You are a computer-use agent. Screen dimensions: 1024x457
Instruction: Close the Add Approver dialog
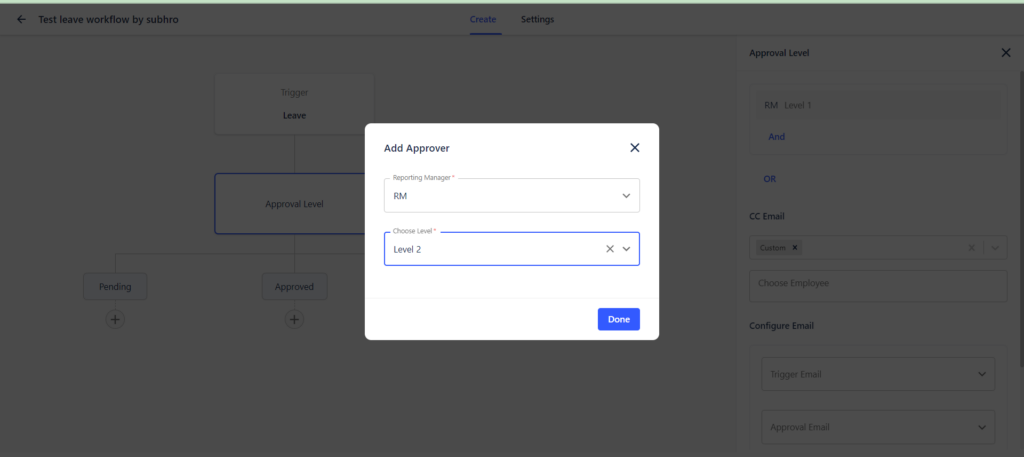pyautogui.click(x=634, y=148)
